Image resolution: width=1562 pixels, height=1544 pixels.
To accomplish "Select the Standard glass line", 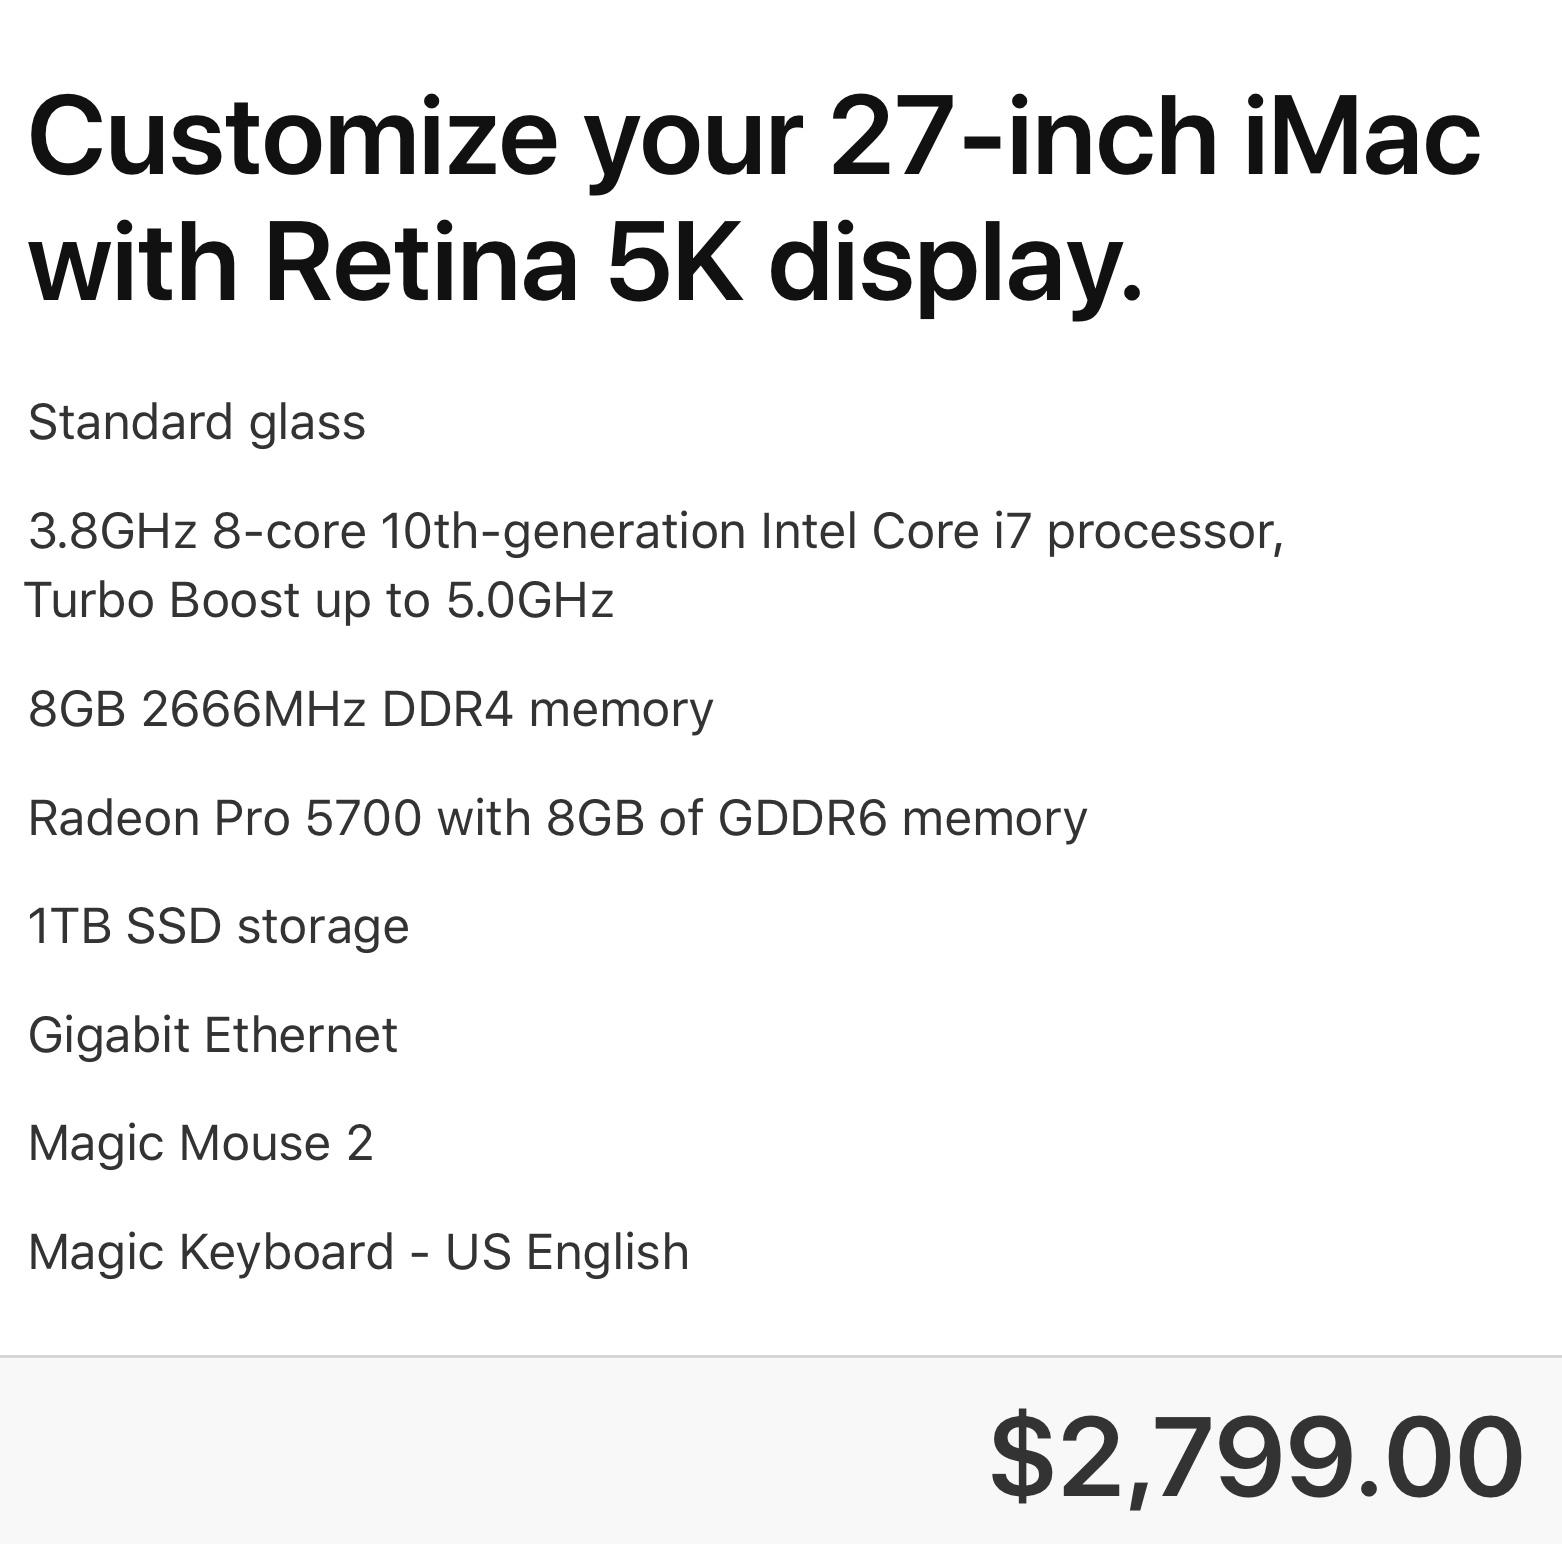I will pos(197,422).
